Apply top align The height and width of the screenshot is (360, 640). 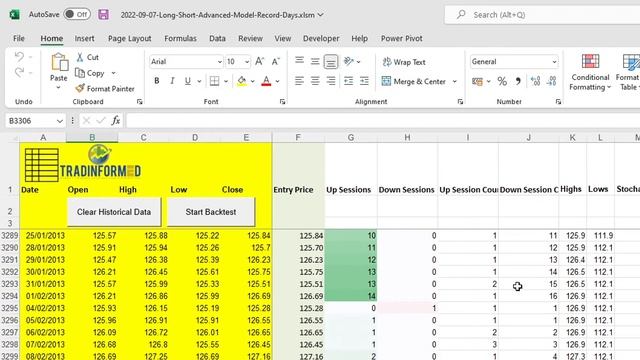299,61
